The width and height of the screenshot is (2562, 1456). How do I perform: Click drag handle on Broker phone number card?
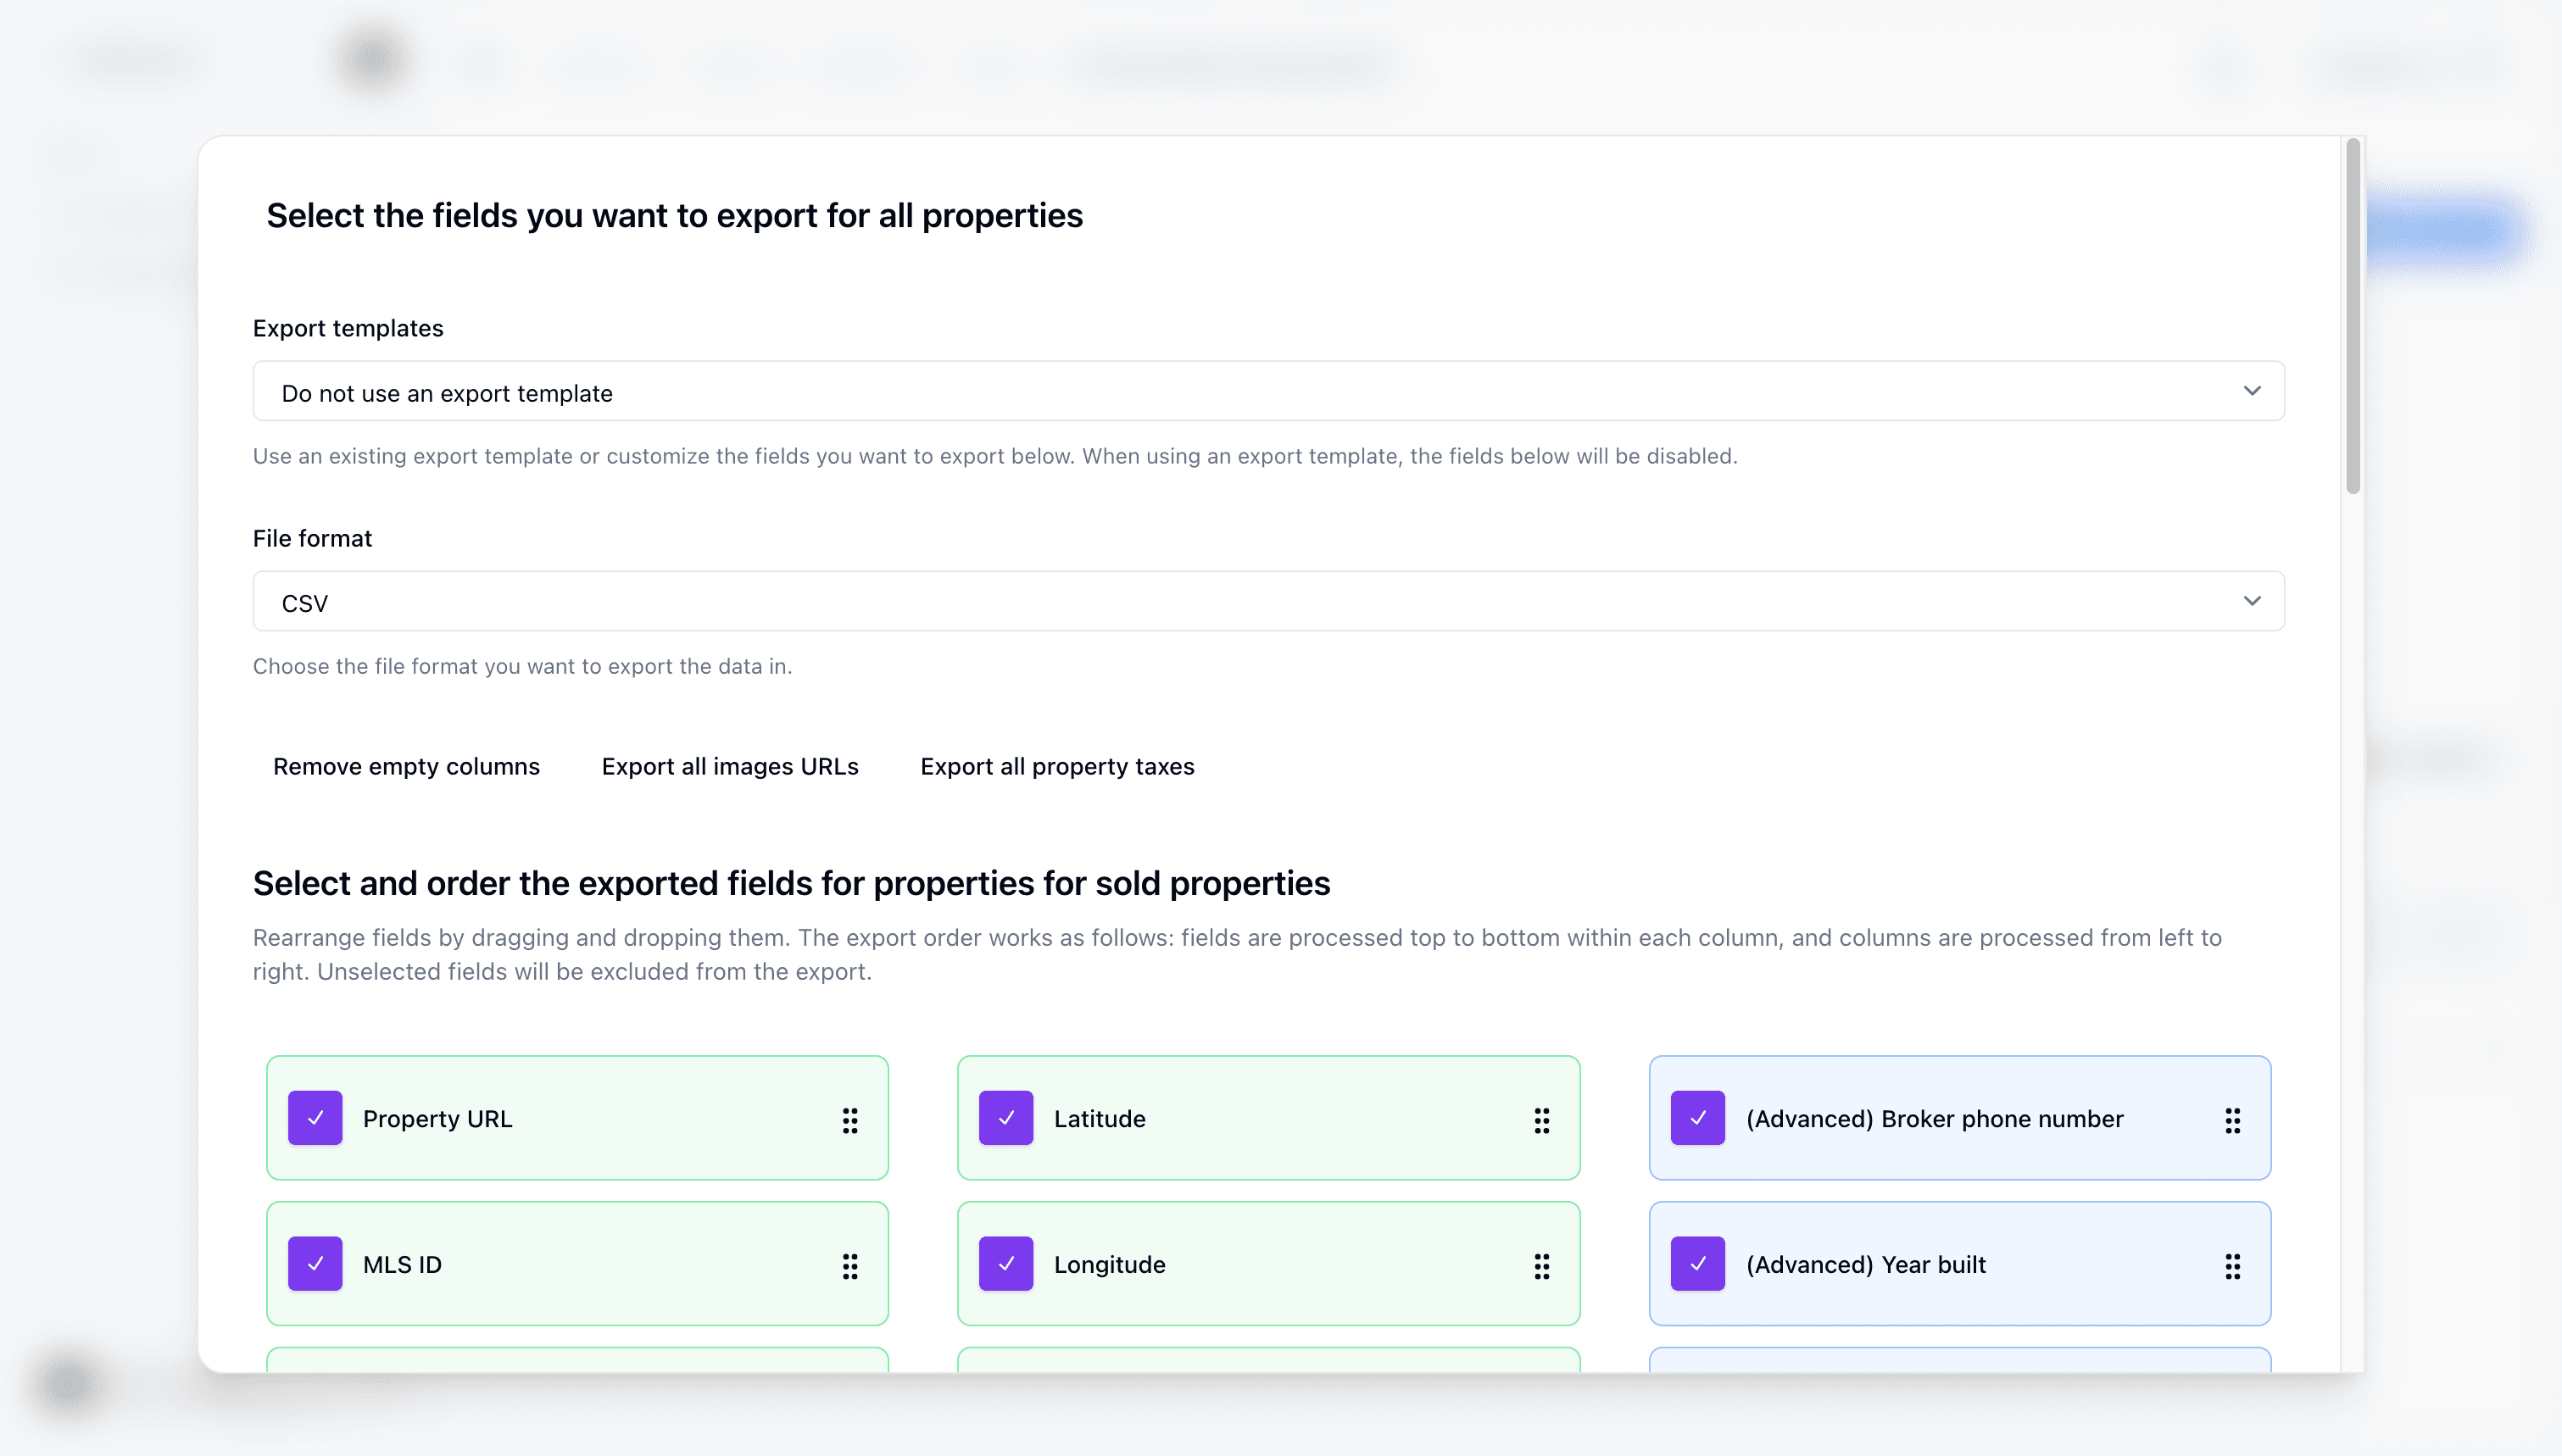(x=2232, y=1120)
